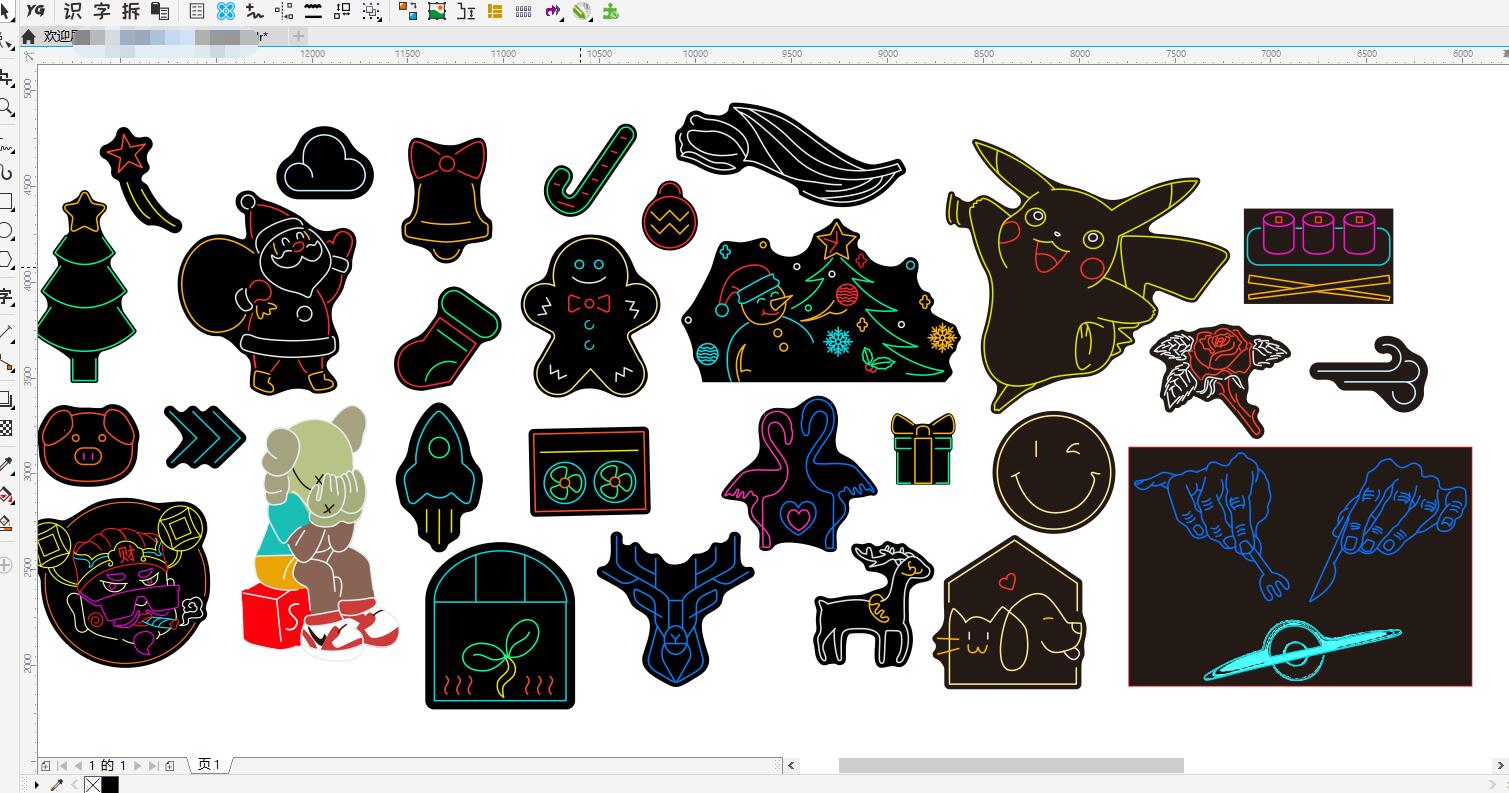
Task: Click the yellow list layout icon
Action: point(495,11)
